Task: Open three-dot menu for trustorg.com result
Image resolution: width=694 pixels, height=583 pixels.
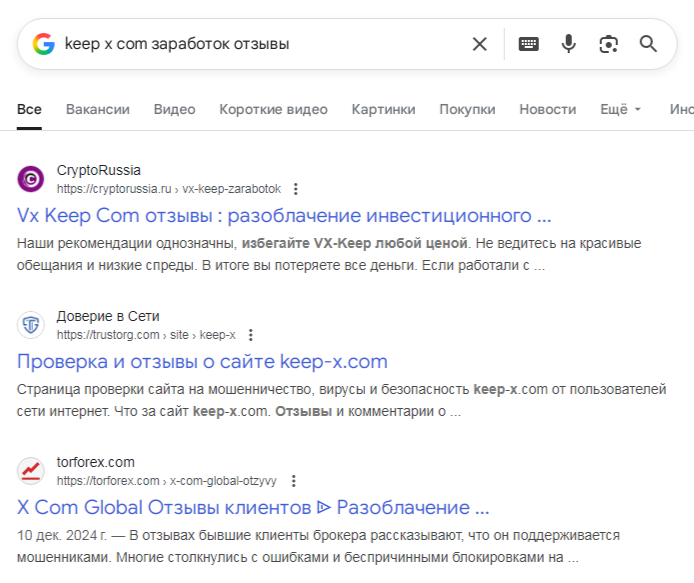Action: [250, 335]
